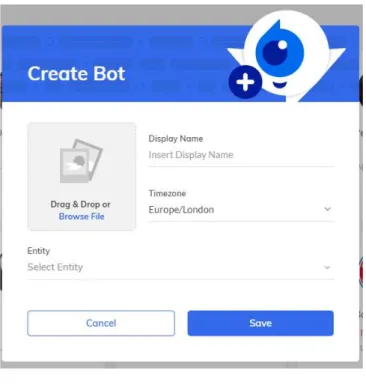This screenshot has height=388, width=366.
Task: Click the image placeholder icon in upload box
Action: point(81,161)
